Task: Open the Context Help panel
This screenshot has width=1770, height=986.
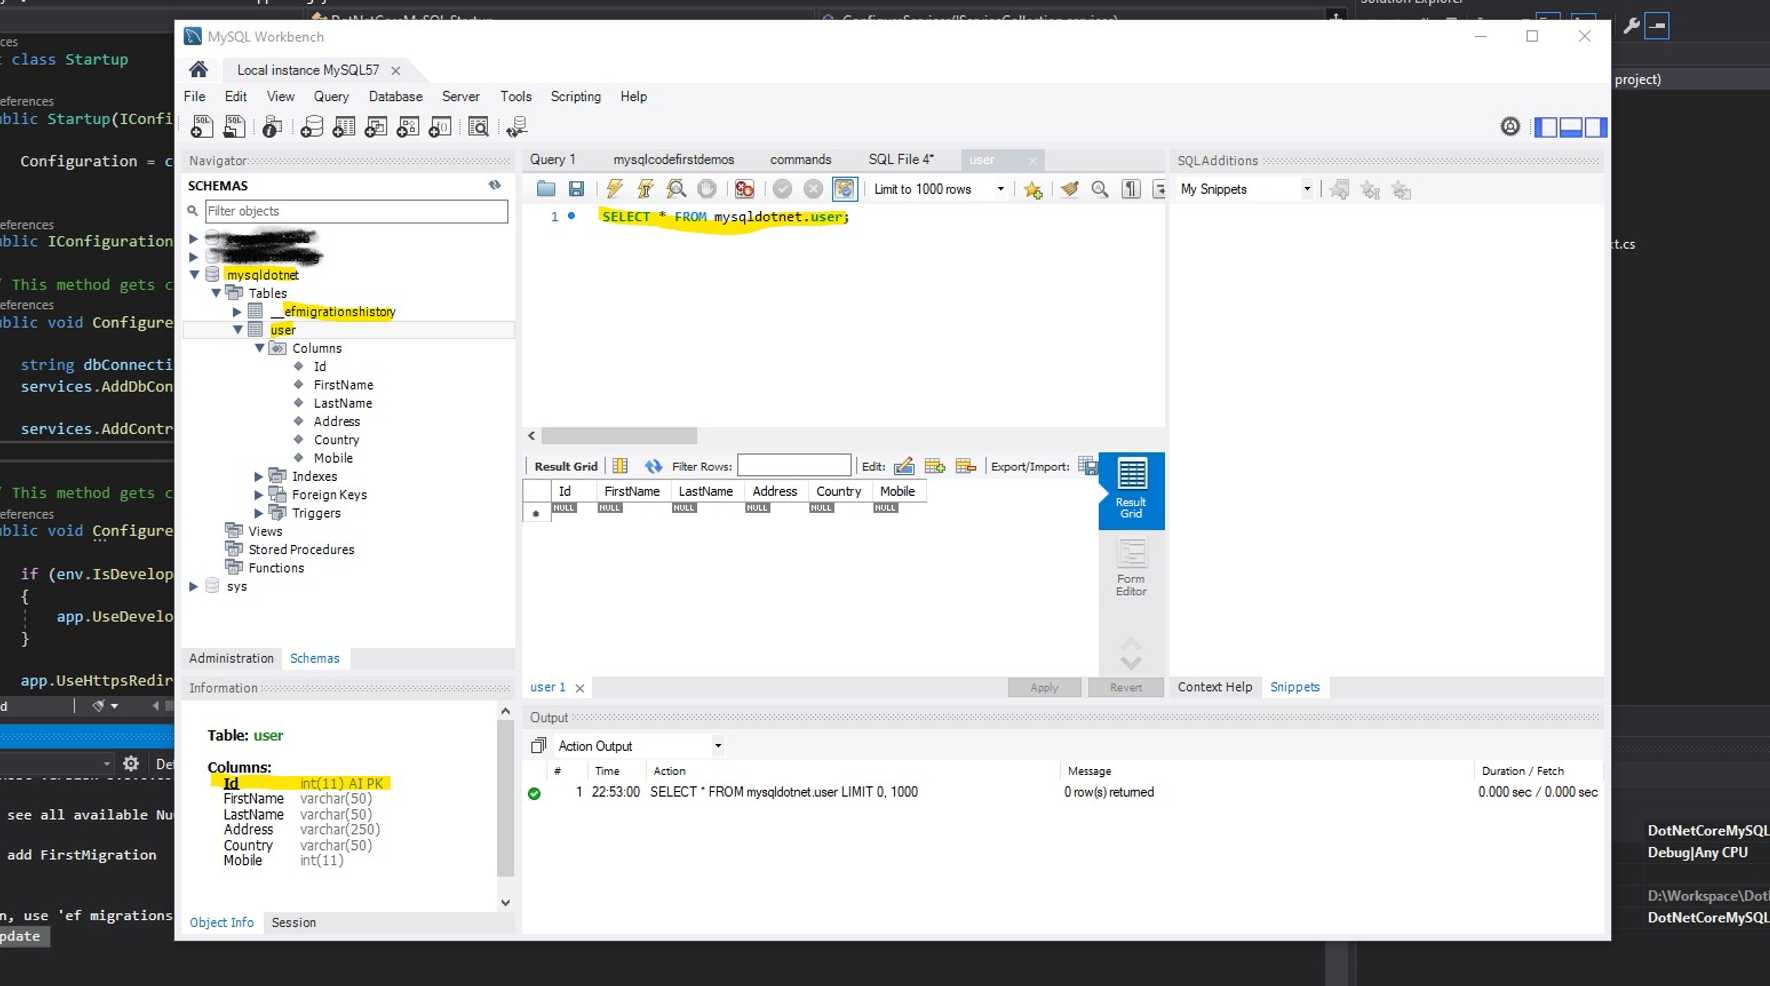Action: tap(1214, 687)
